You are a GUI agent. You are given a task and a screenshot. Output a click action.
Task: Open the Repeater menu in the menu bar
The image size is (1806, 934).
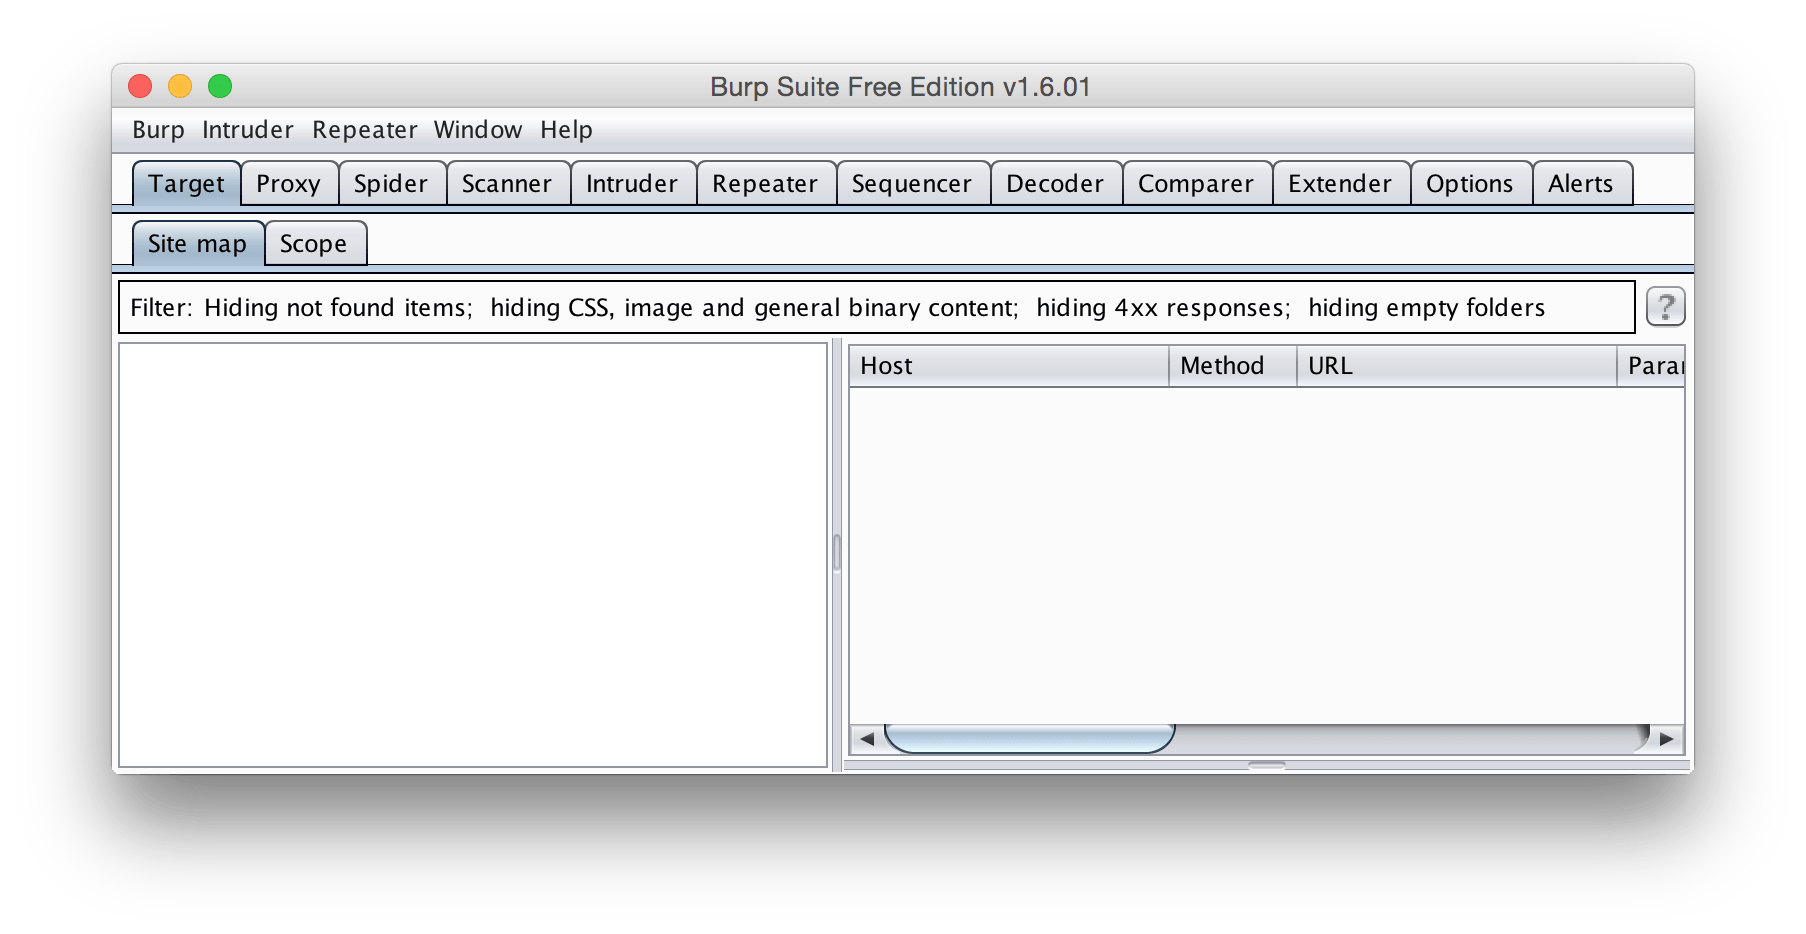coord(364,130)
